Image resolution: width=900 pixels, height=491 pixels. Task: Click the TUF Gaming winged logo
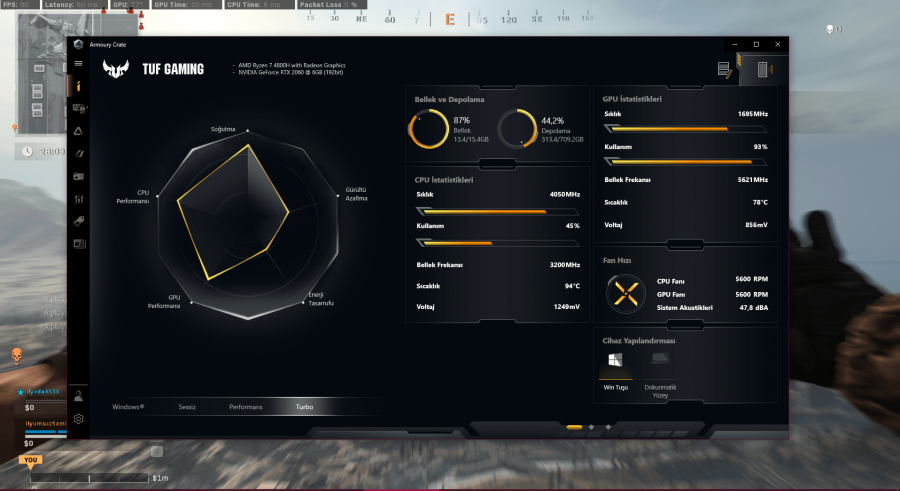(x=116, y=69)
